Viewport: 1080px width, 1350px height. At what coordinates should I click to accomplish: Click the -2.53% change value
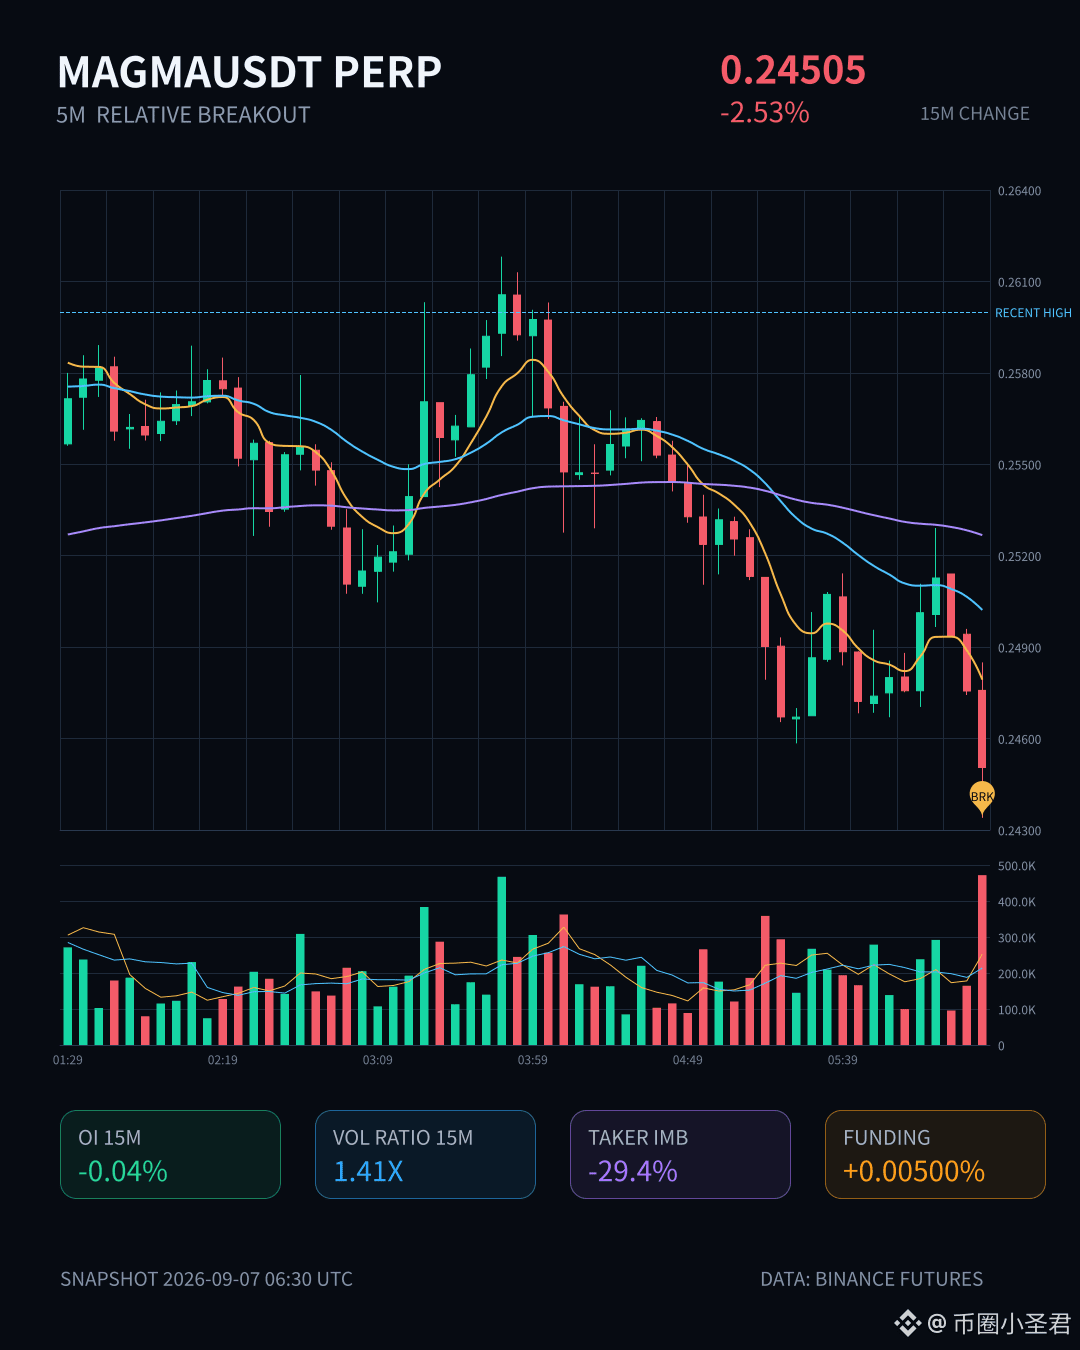click(765, 113)
